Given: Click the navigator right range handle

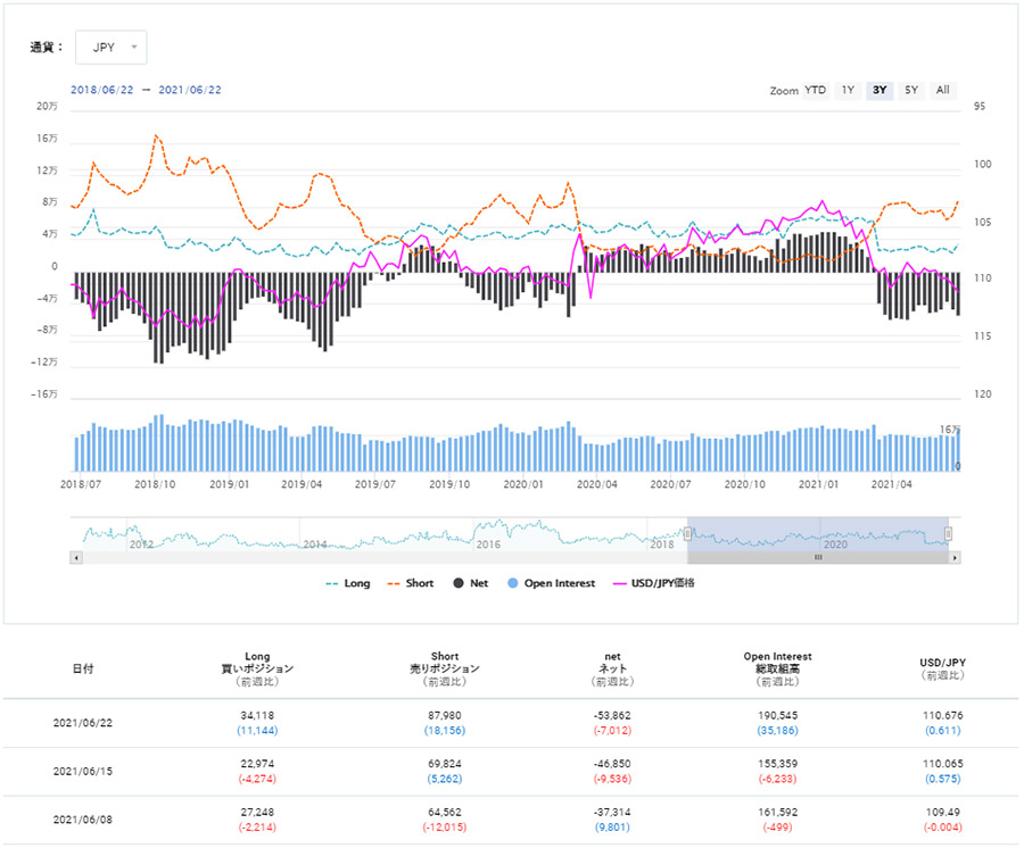Looking at the screenshot, I should [948, 534].
